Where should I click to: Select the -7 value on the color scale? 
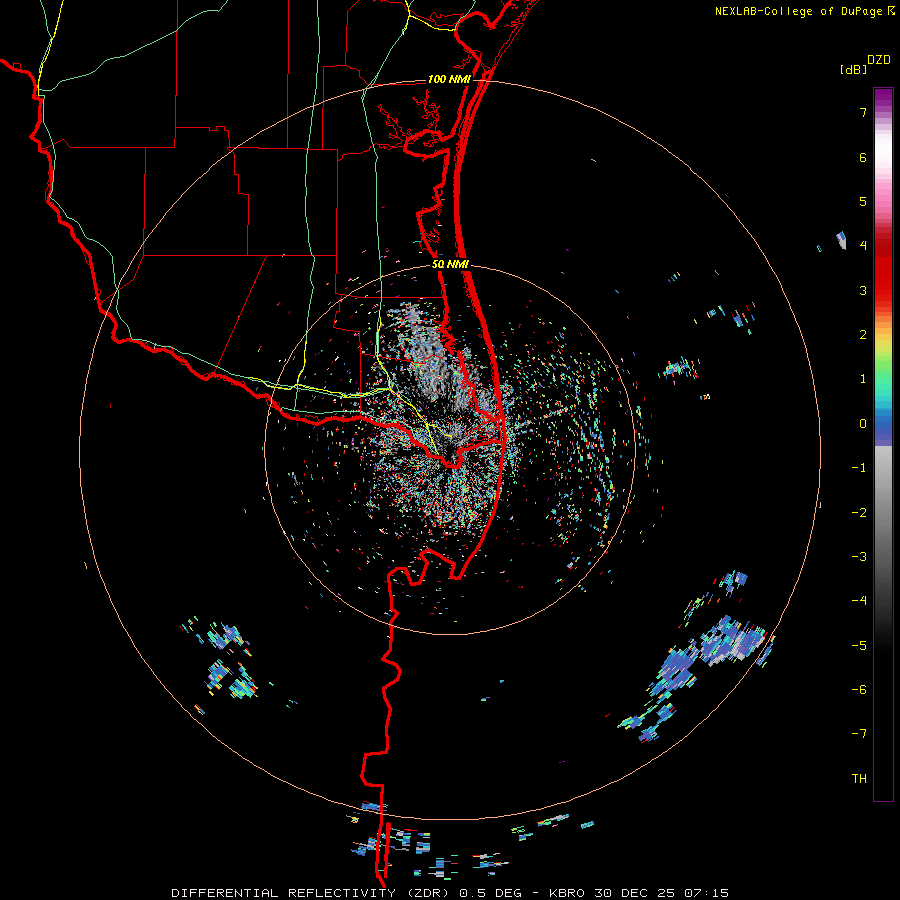859,734
